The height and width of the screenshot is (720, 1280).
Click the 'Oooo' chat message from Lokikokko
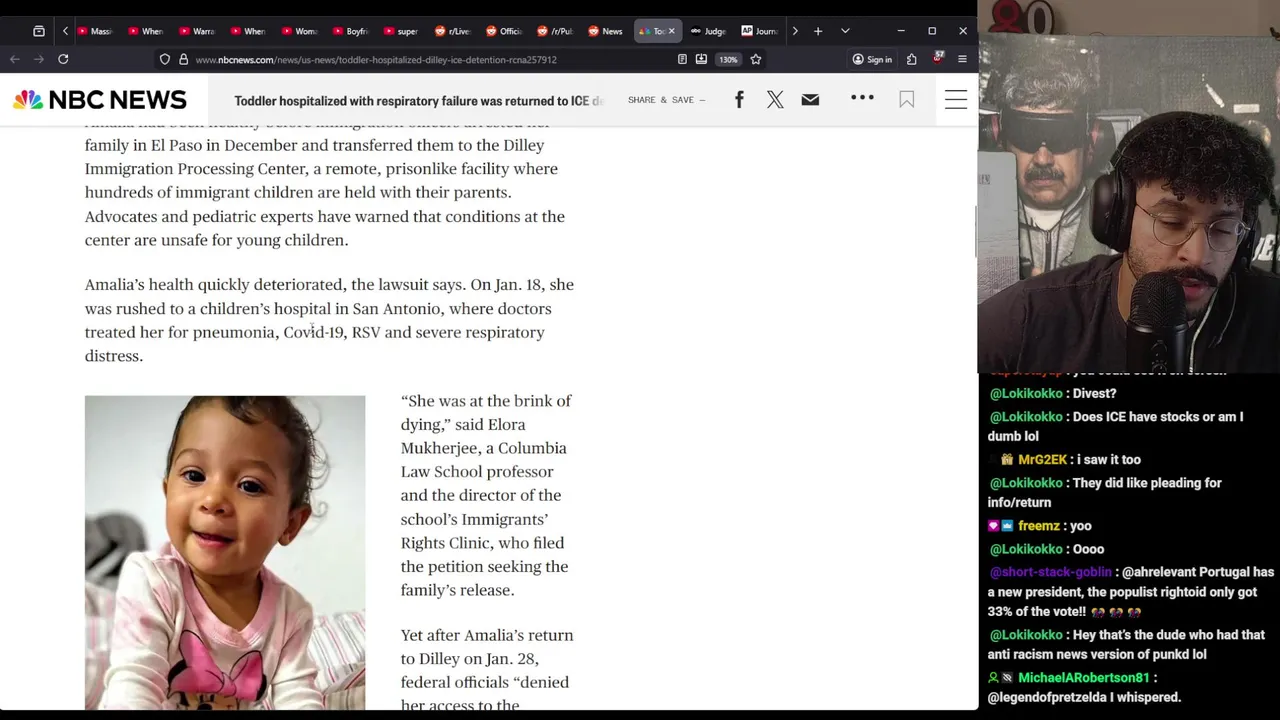[1088, 548]
